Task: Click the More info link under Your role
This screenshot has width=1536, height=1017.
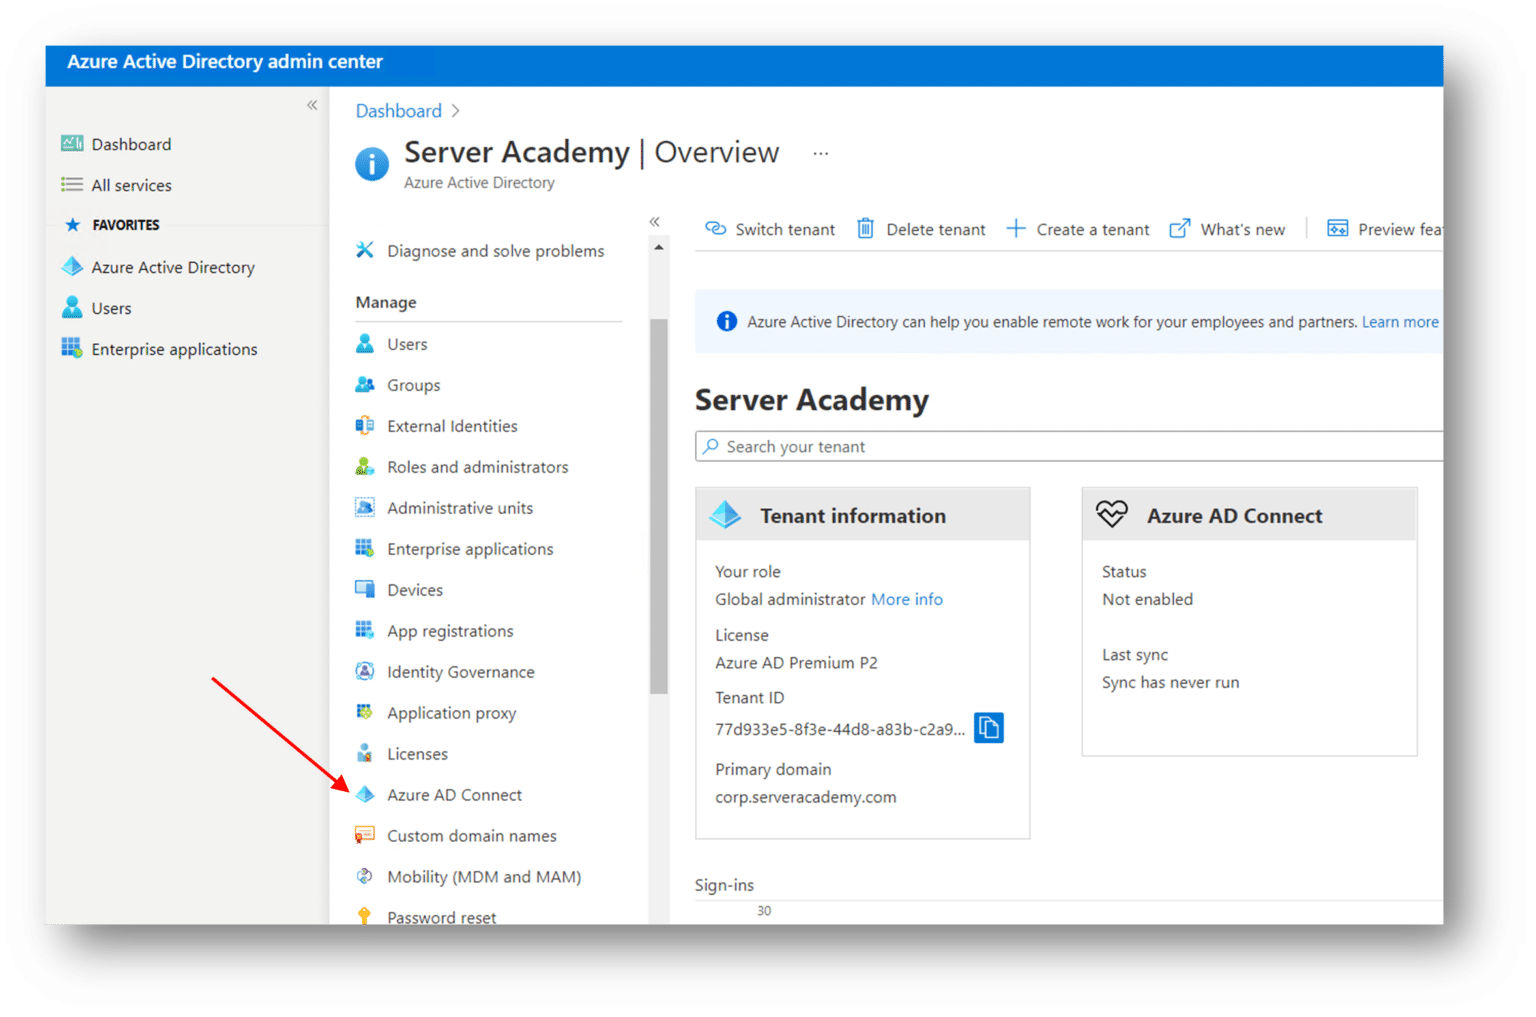Action: 906,599
